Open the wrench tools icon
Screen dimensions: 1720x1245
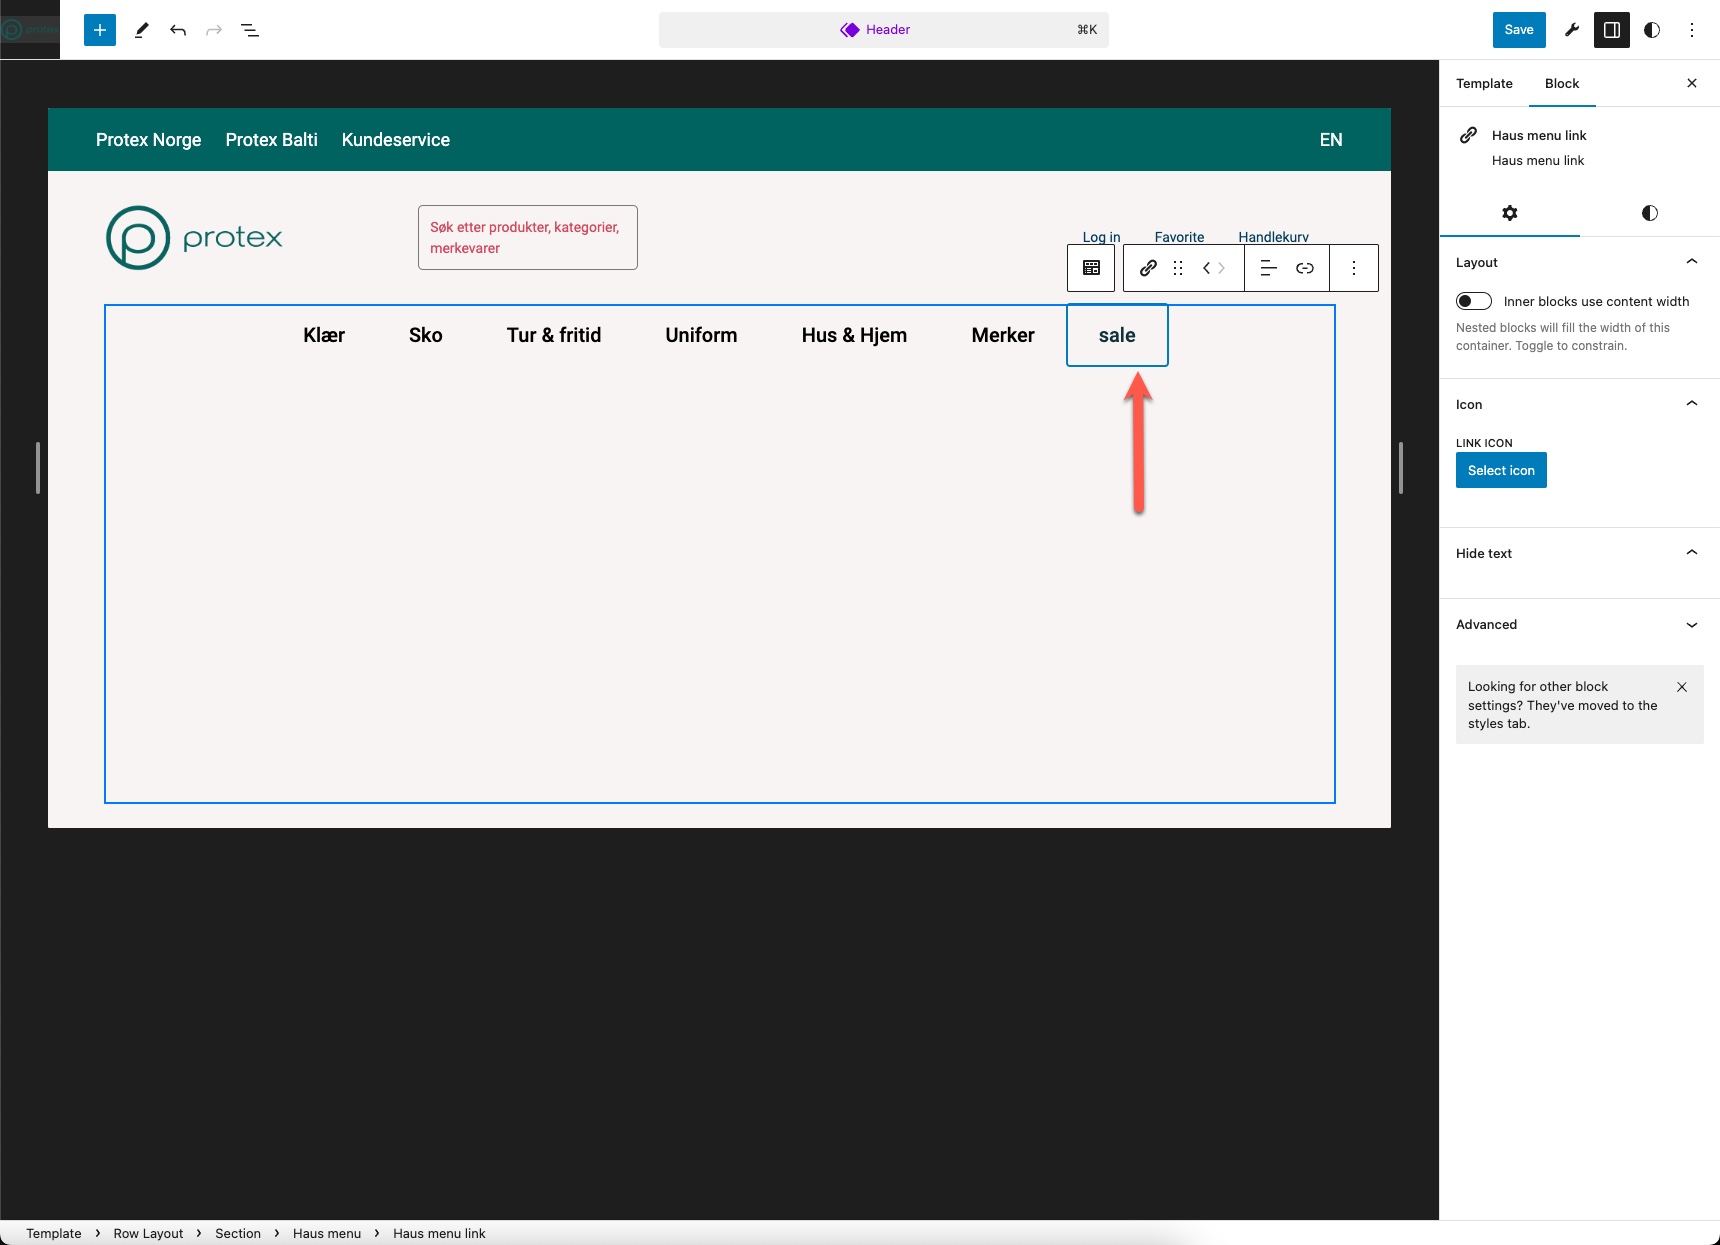1572,30
